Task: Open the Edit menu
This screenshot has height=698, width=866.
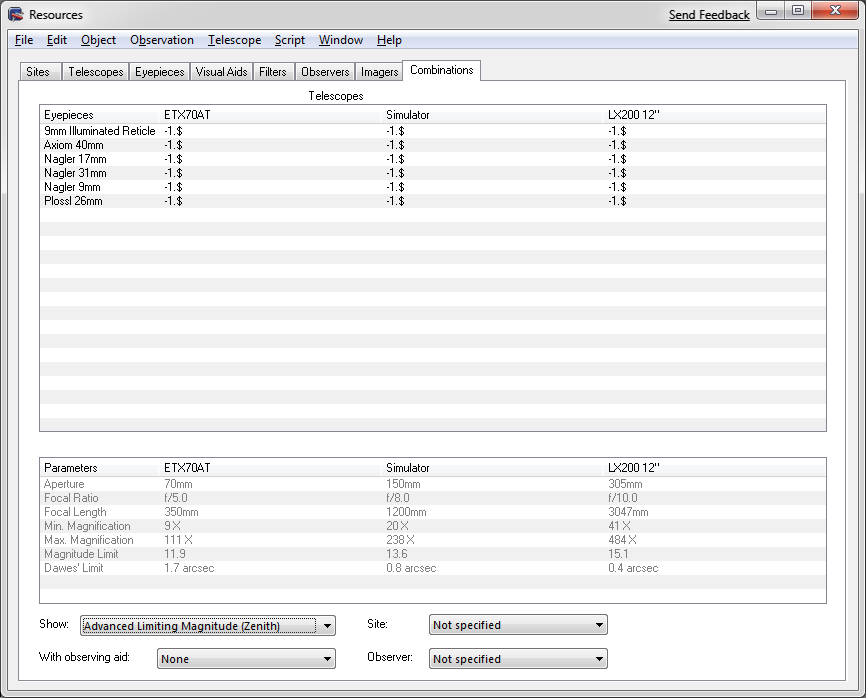Action: pyautogui.click(x=57, y=40)
